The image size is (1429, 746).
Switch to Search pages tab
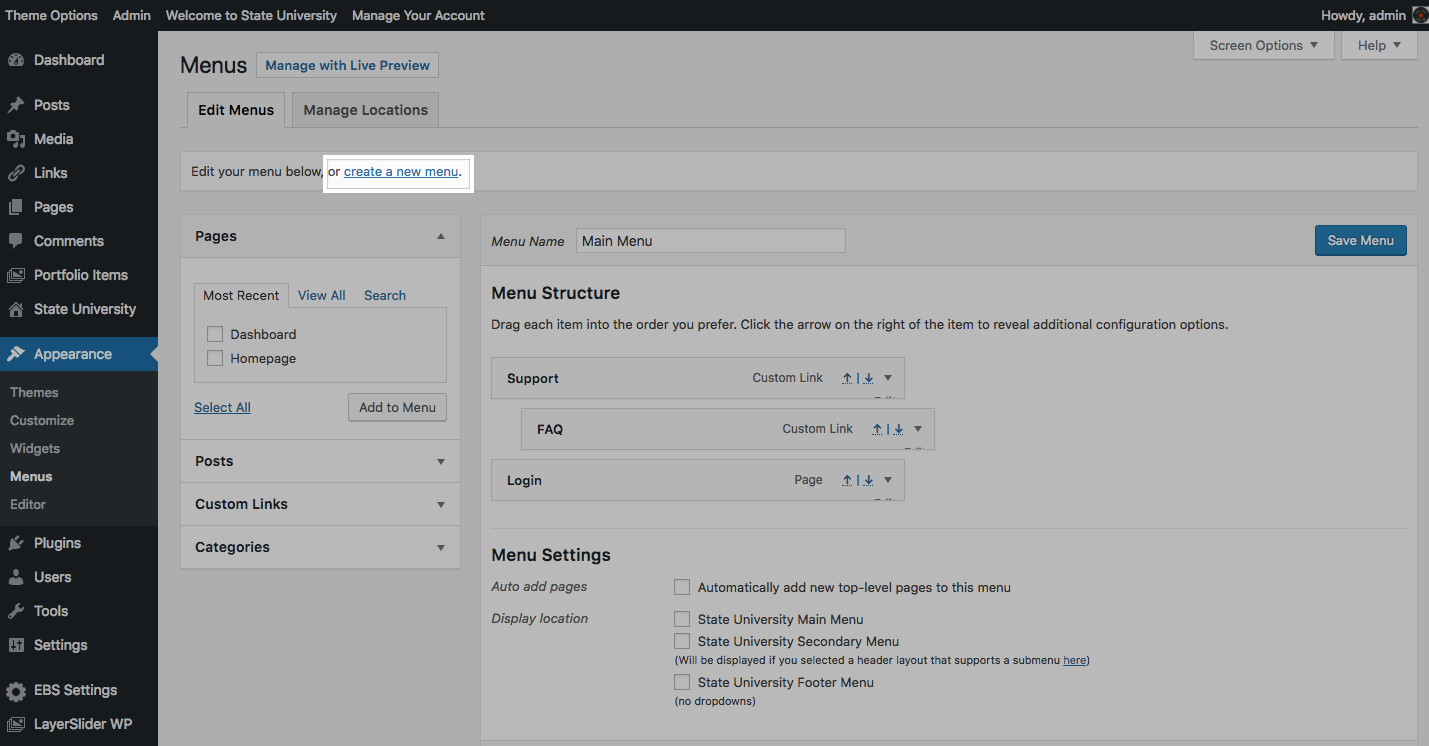tap(385, 295)
